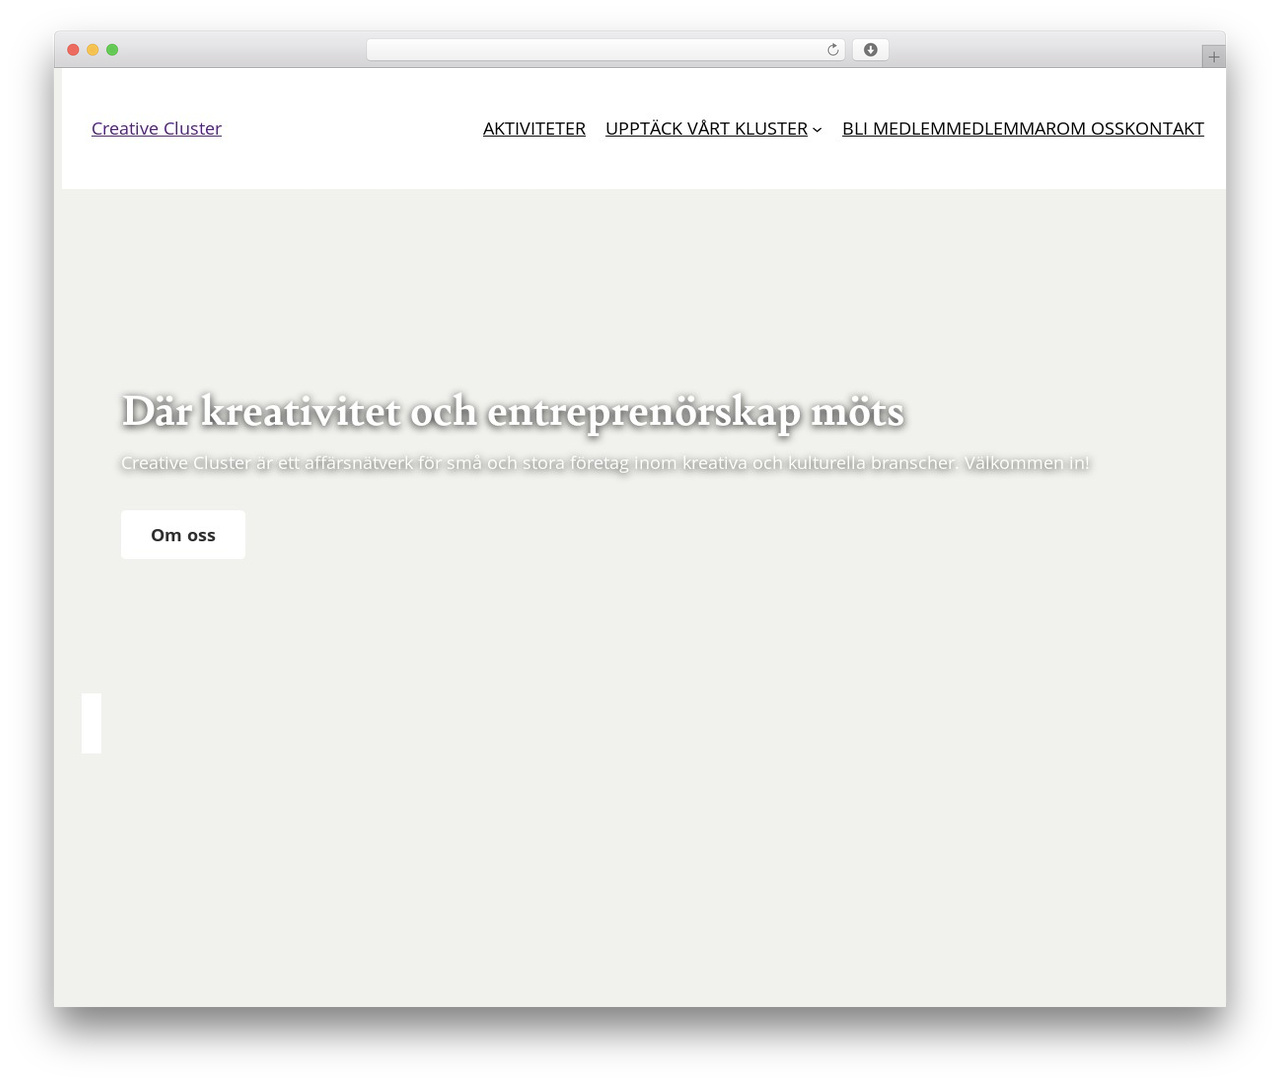This screenshot has height=1084, width=1280.
Task: Expand the Upptäck vårt kluster submenu chevron
Action: (817, 129)
